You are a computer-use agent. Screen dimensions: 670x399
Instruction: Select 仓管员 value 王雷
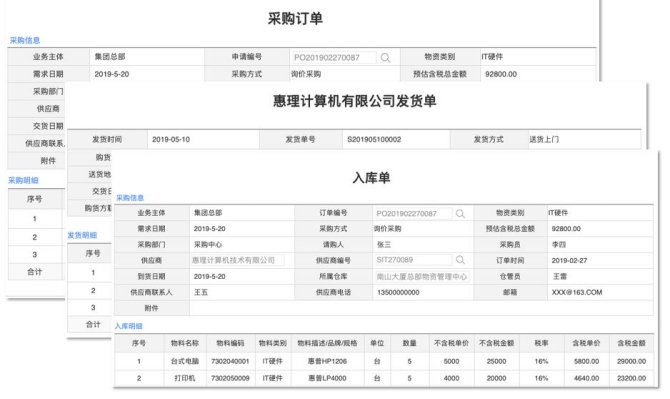point(560,276)
